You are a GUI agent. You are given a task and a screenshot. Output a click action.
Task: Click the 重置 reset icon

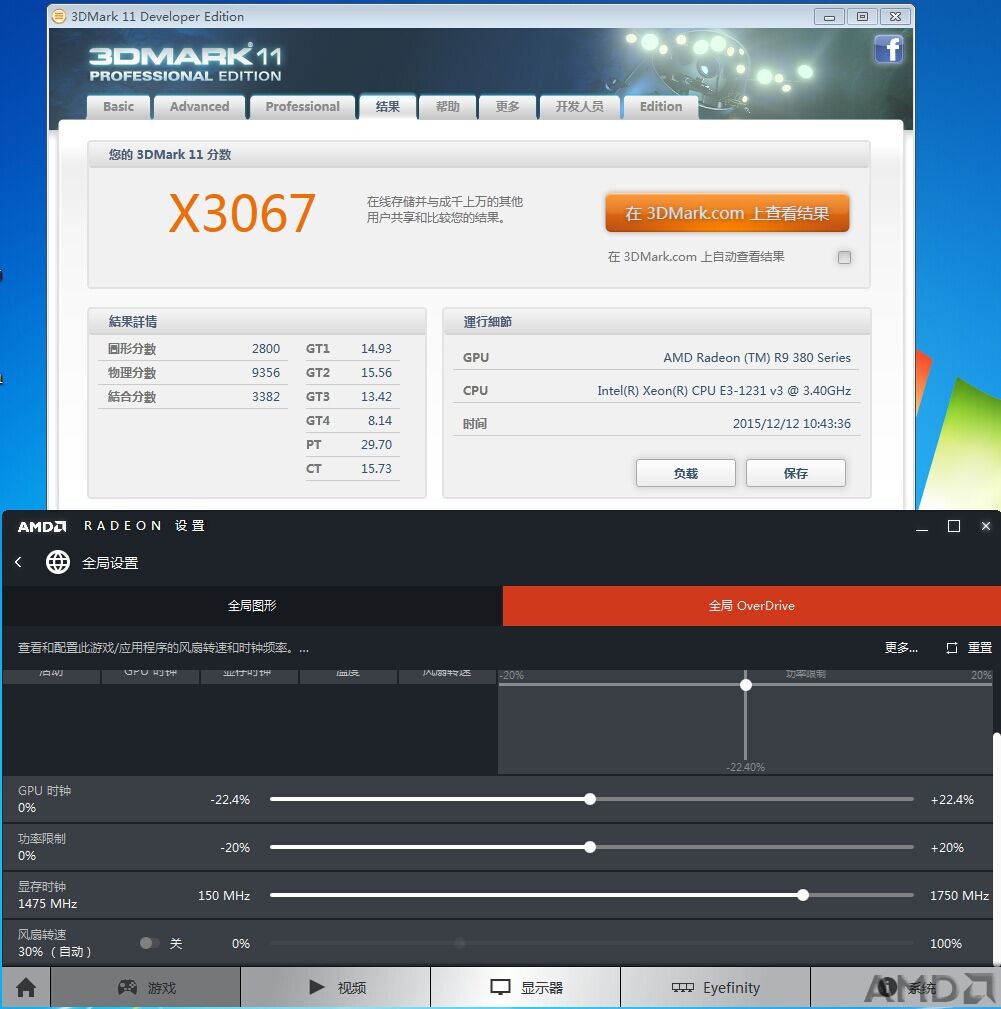[x=952, y=648]
